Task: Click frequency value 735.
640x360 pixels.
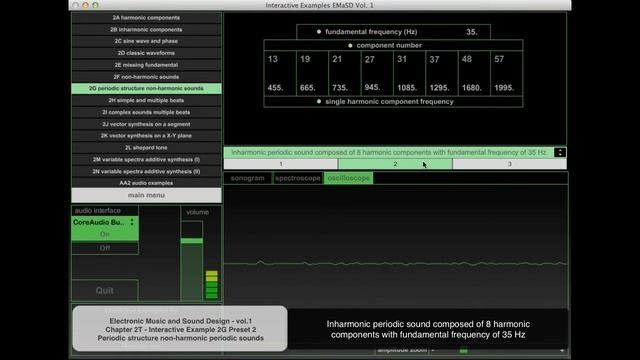Action: coord(340,88)
